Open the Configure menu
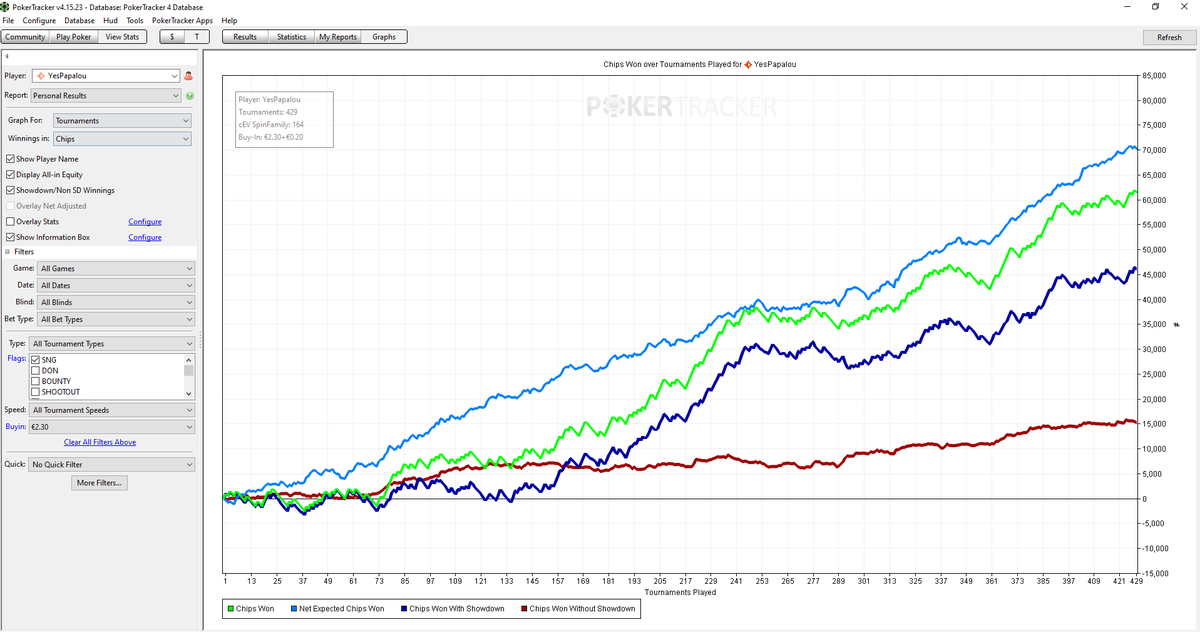The height and width of the screenshot is (632, 1200). (39, 20)
